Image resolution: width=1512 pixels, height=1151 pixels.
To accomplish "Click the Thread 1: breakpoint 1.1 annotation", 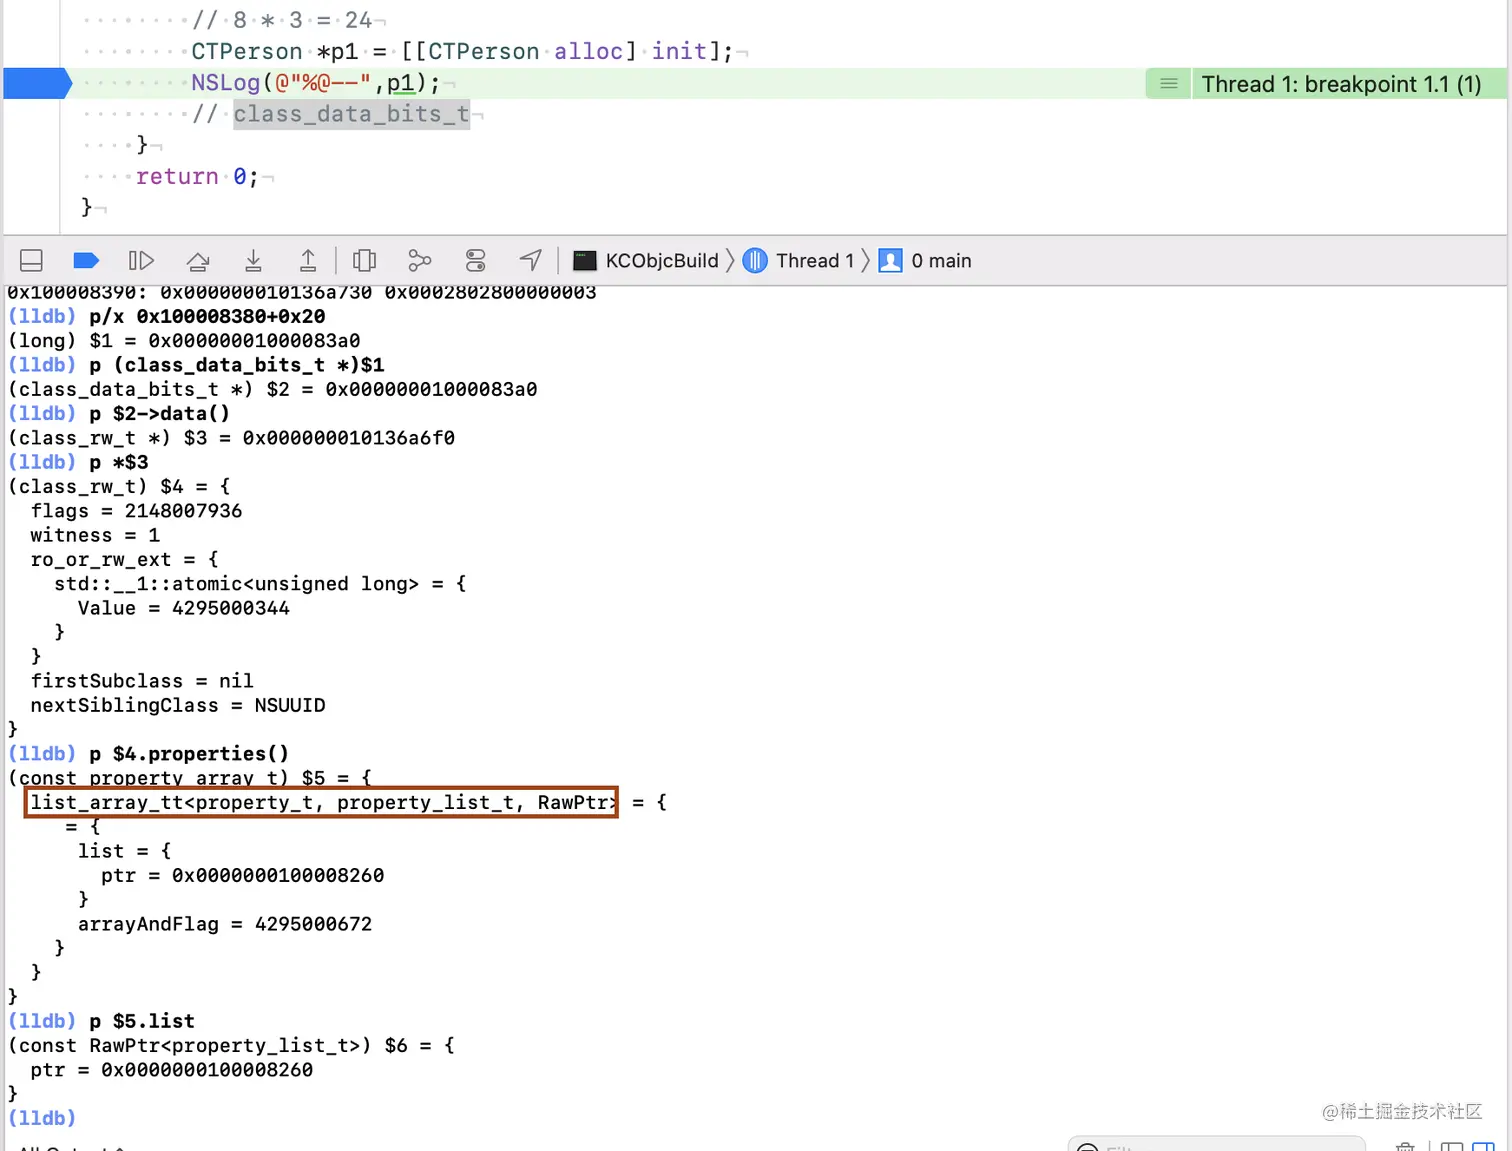I will coord(1341,84).
